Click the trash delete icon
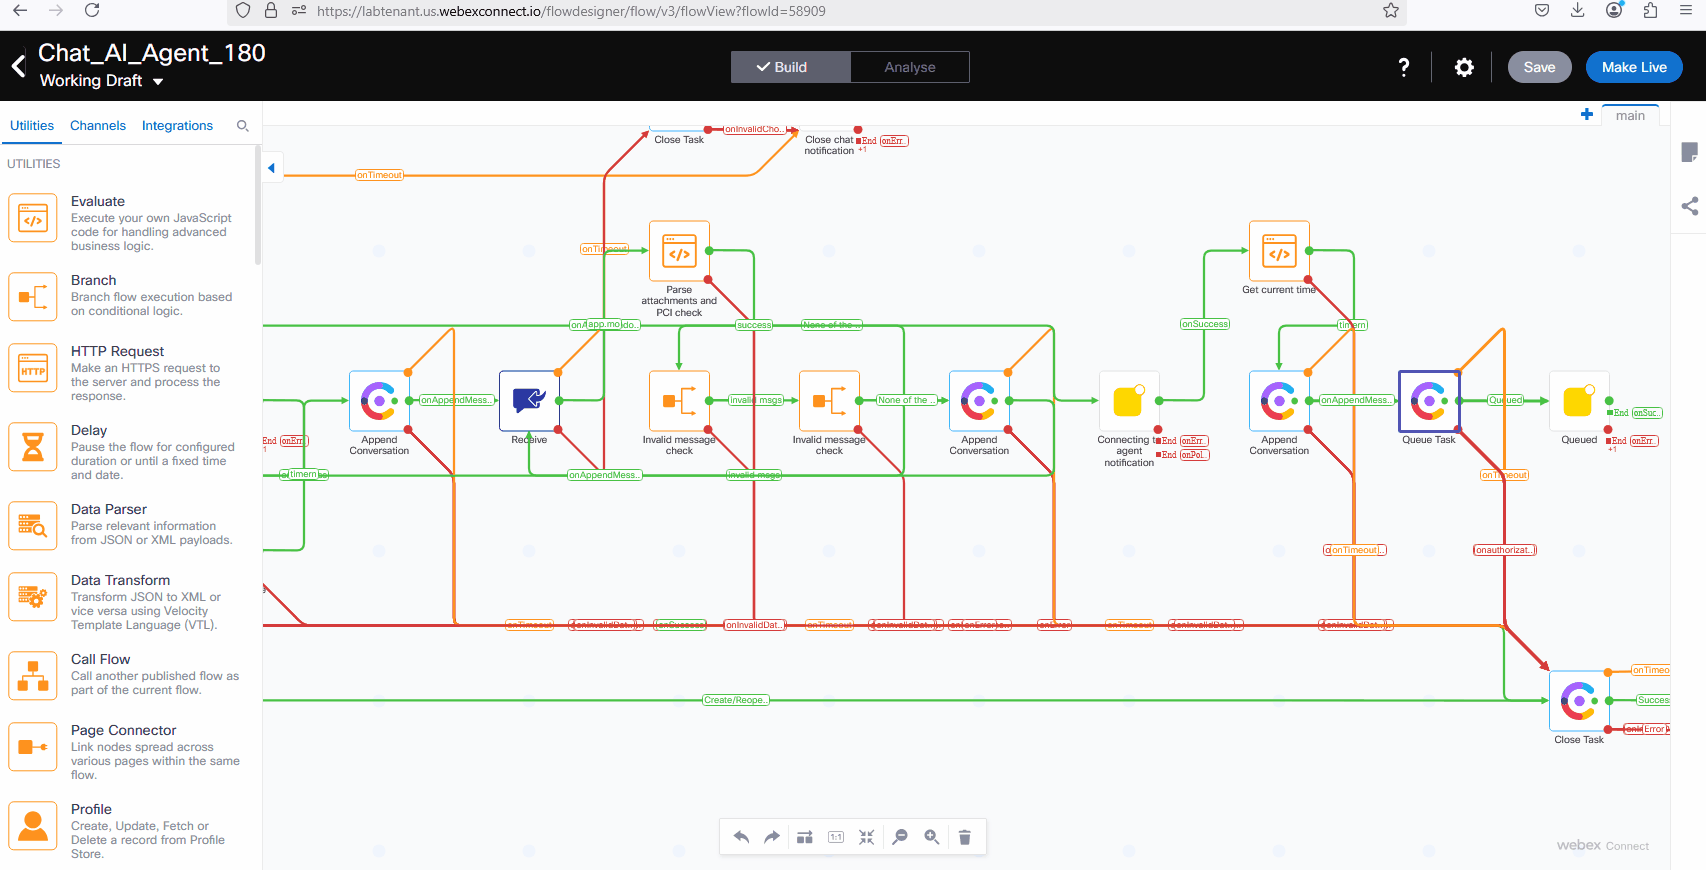 pos(964,837)
